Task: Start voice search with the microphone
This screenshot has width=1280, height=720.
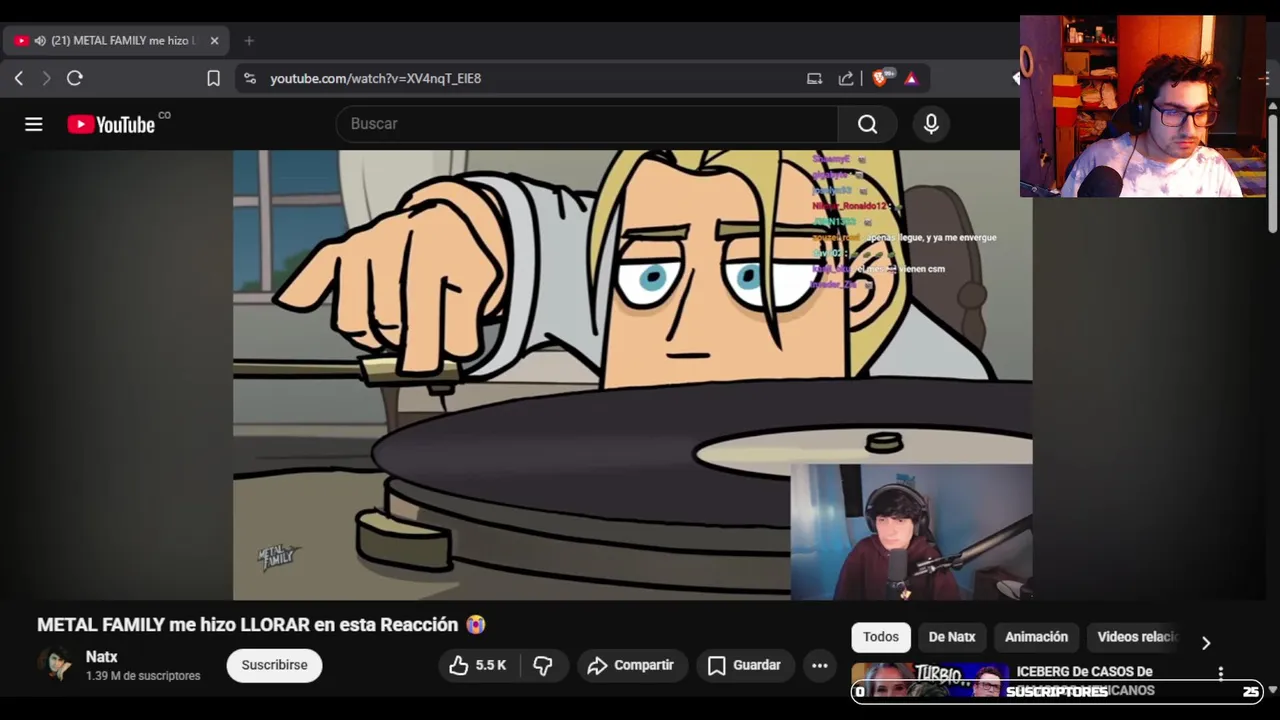Action: click(931, 124)
